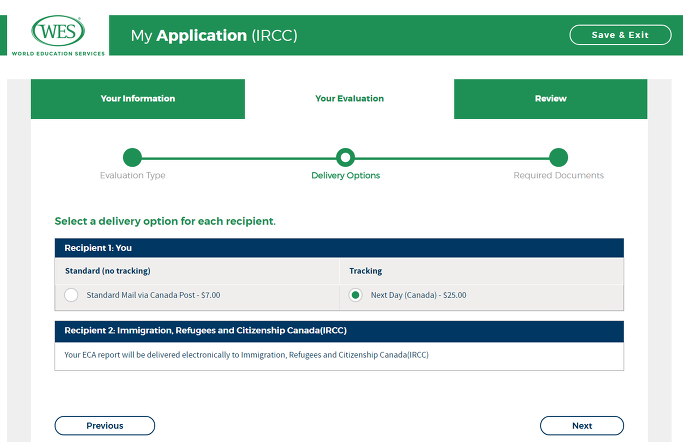Click 'Next Day (Canada) - $25.00' text

[418, 295]
